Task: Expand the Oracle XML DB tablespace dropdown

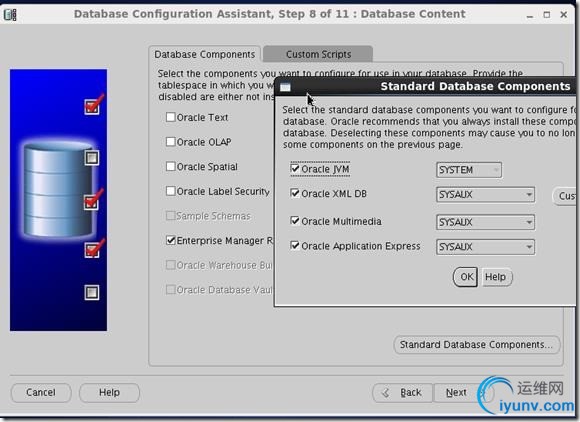Action: [485, 195]
